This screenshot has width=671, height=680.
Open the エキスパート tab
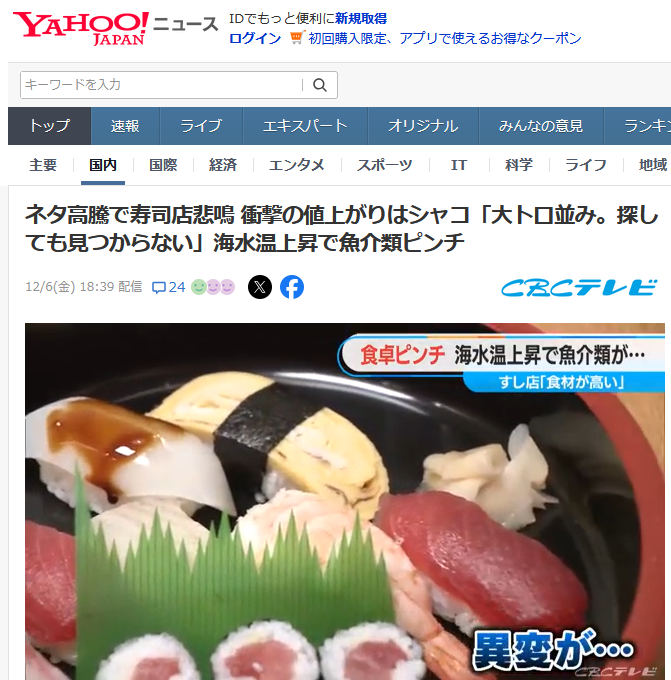[305, 126]
